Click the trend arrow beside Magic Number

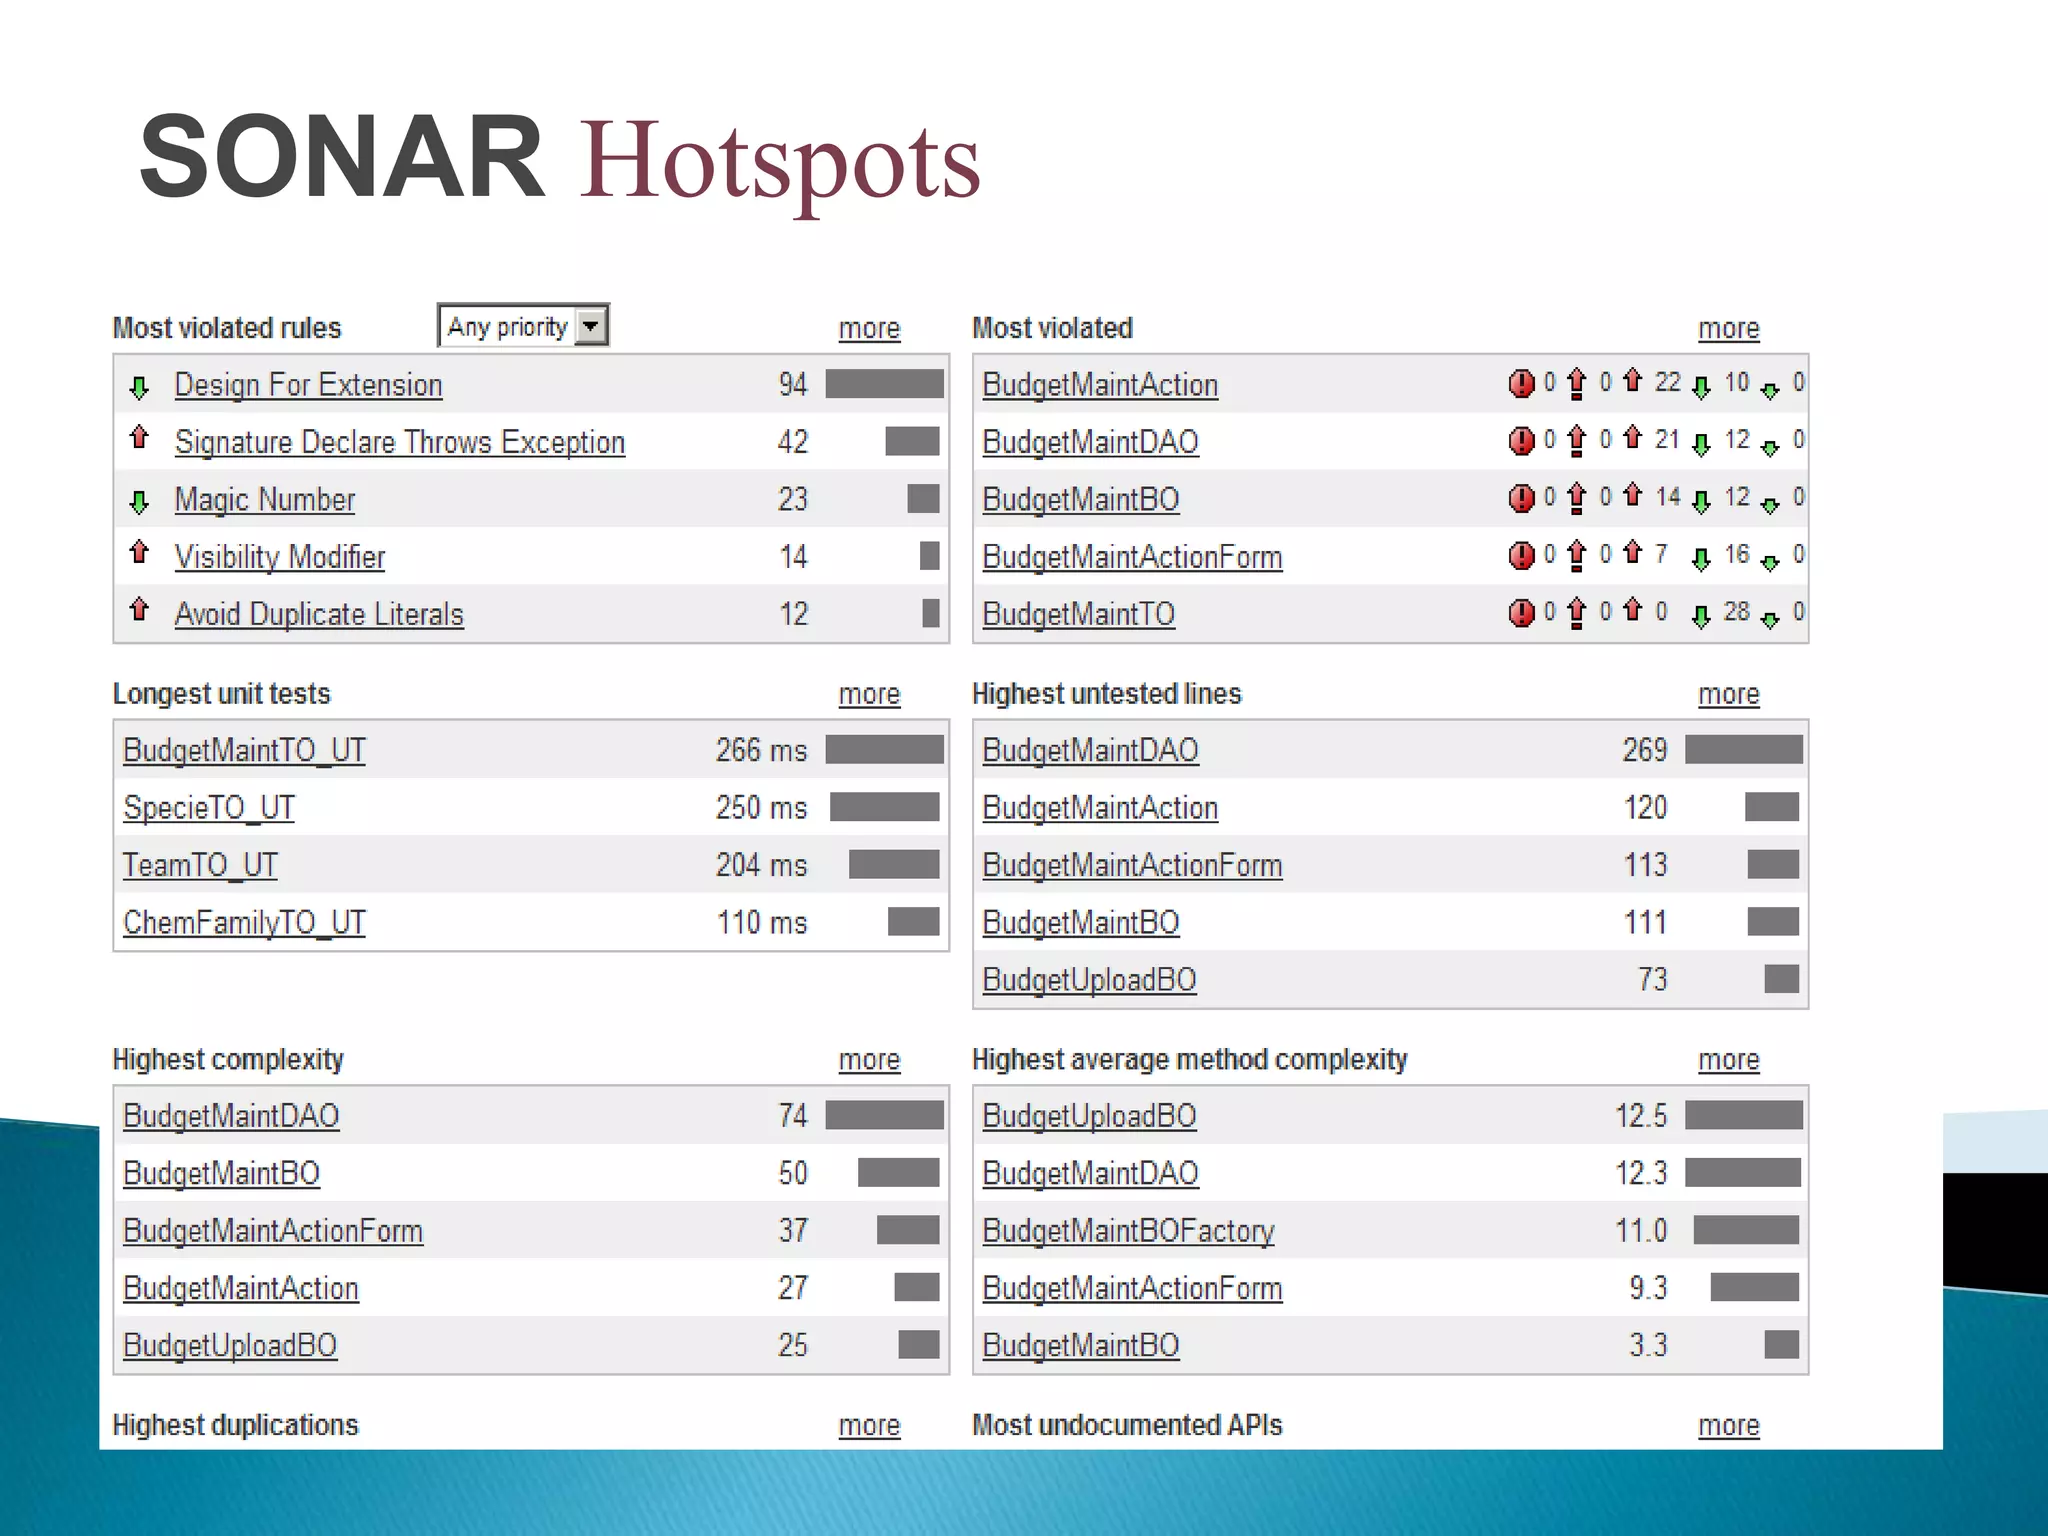click(x=140, y=502)
